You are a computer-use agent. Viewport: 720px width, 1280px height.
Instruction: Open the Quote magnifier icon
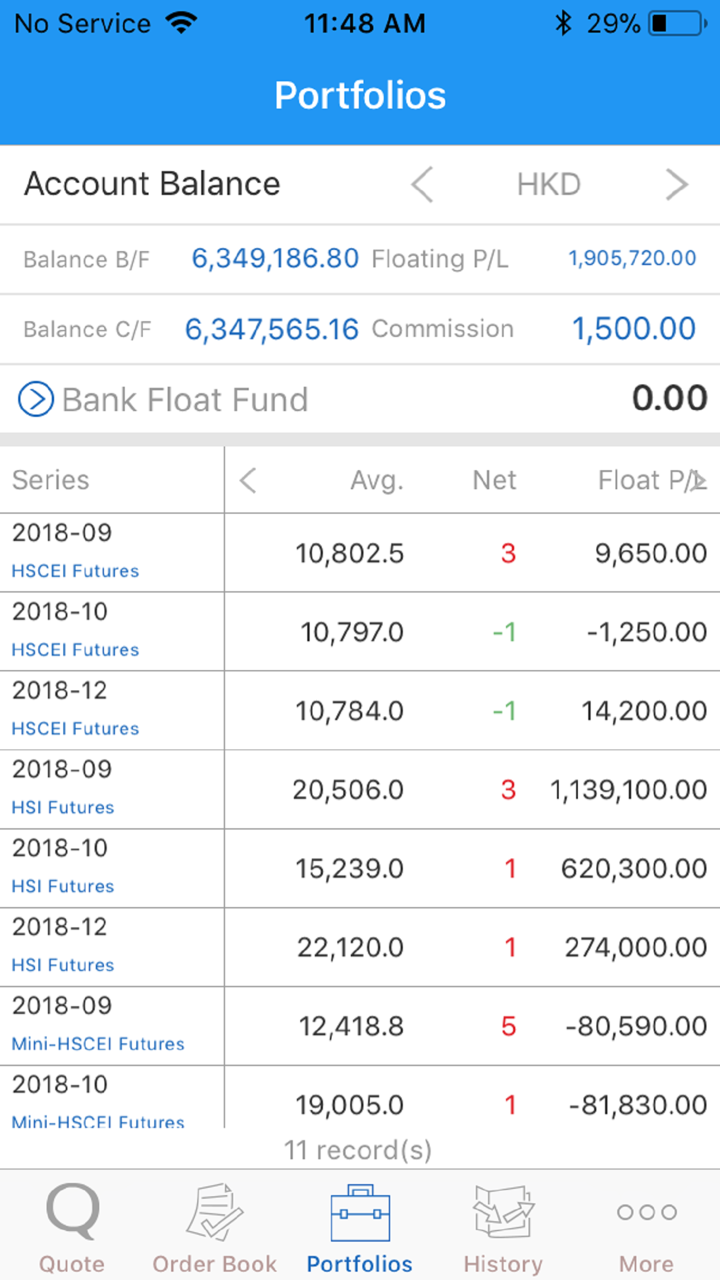coord(72,1212)
